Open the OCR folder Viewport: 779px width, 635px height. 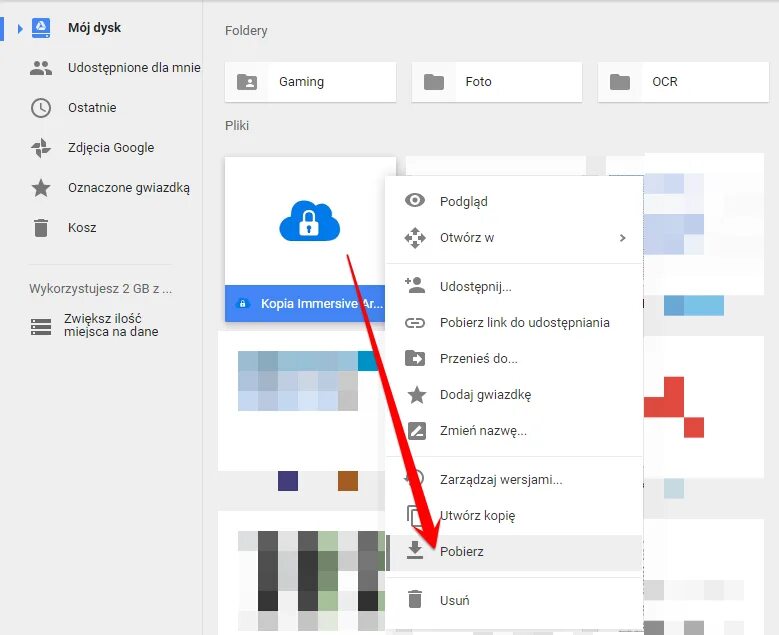[683, 82]
